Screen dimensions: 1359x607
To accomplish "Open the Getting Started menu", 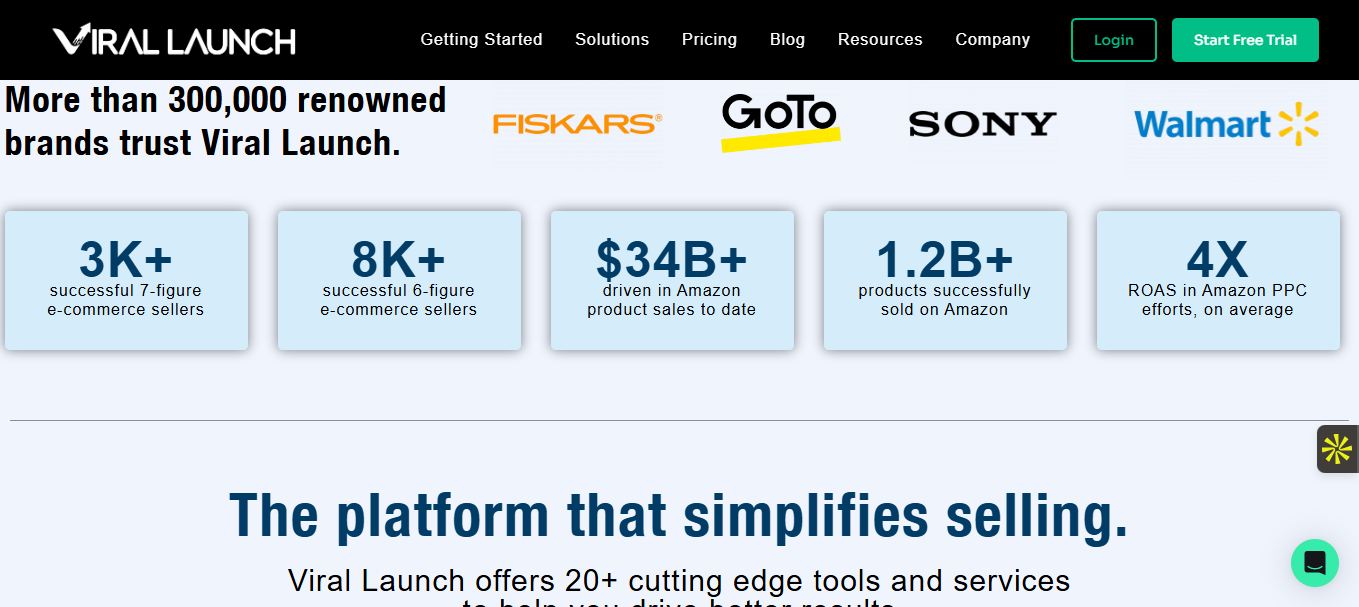I will tap(481, 40).
